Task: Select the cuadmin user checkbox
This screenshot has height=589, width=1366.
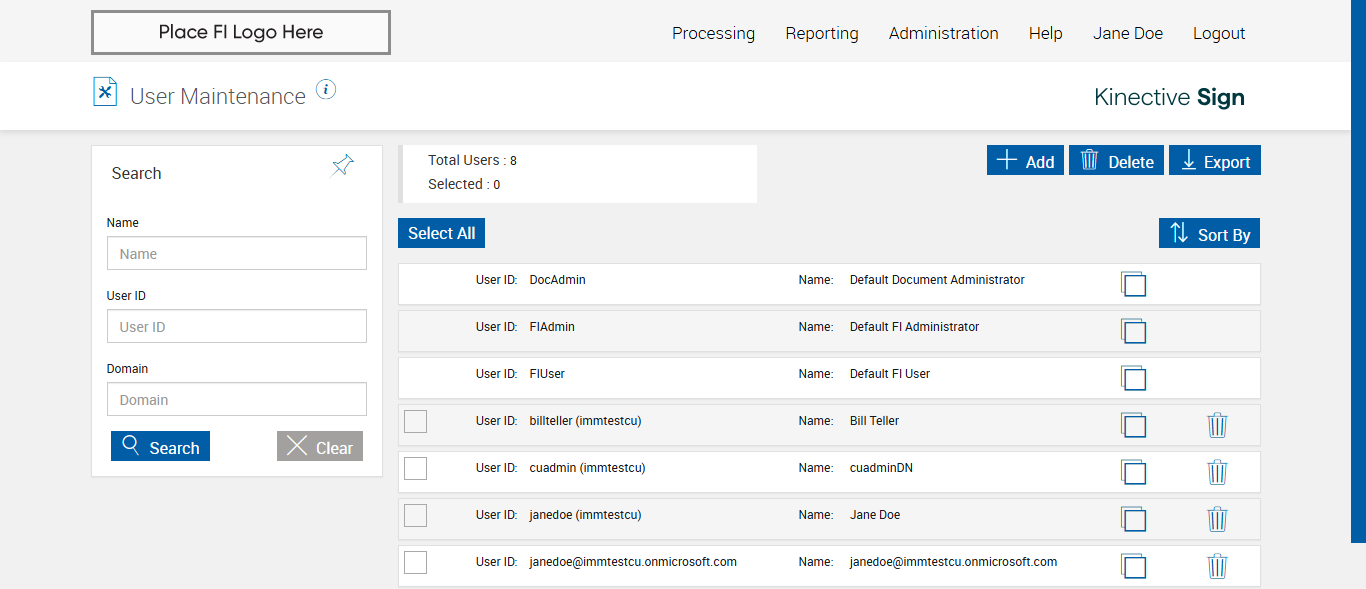Action: (x=415, y=468)
